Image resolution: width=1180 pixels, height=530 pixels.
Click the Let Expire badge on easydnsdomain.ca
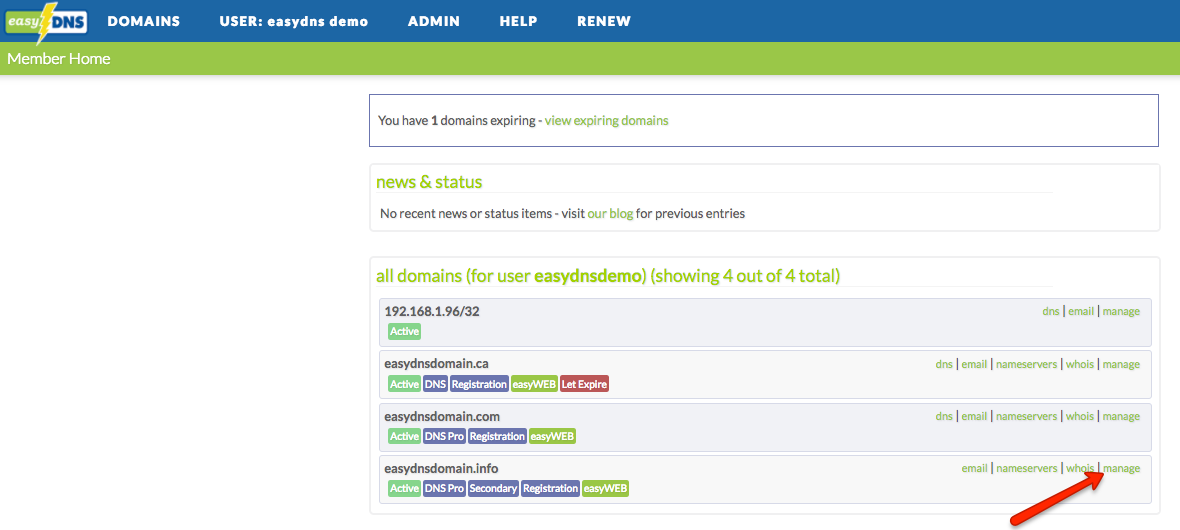click(x=584, y=384)
